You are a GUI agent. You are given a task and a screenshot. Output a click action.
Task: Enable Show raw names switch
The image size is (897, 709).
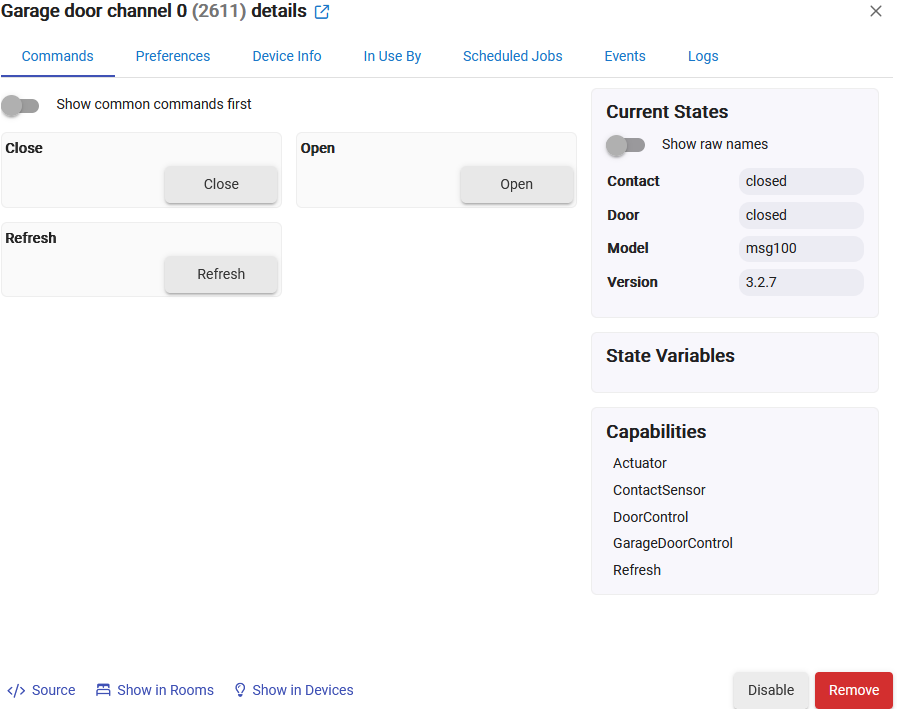(625, 145)
